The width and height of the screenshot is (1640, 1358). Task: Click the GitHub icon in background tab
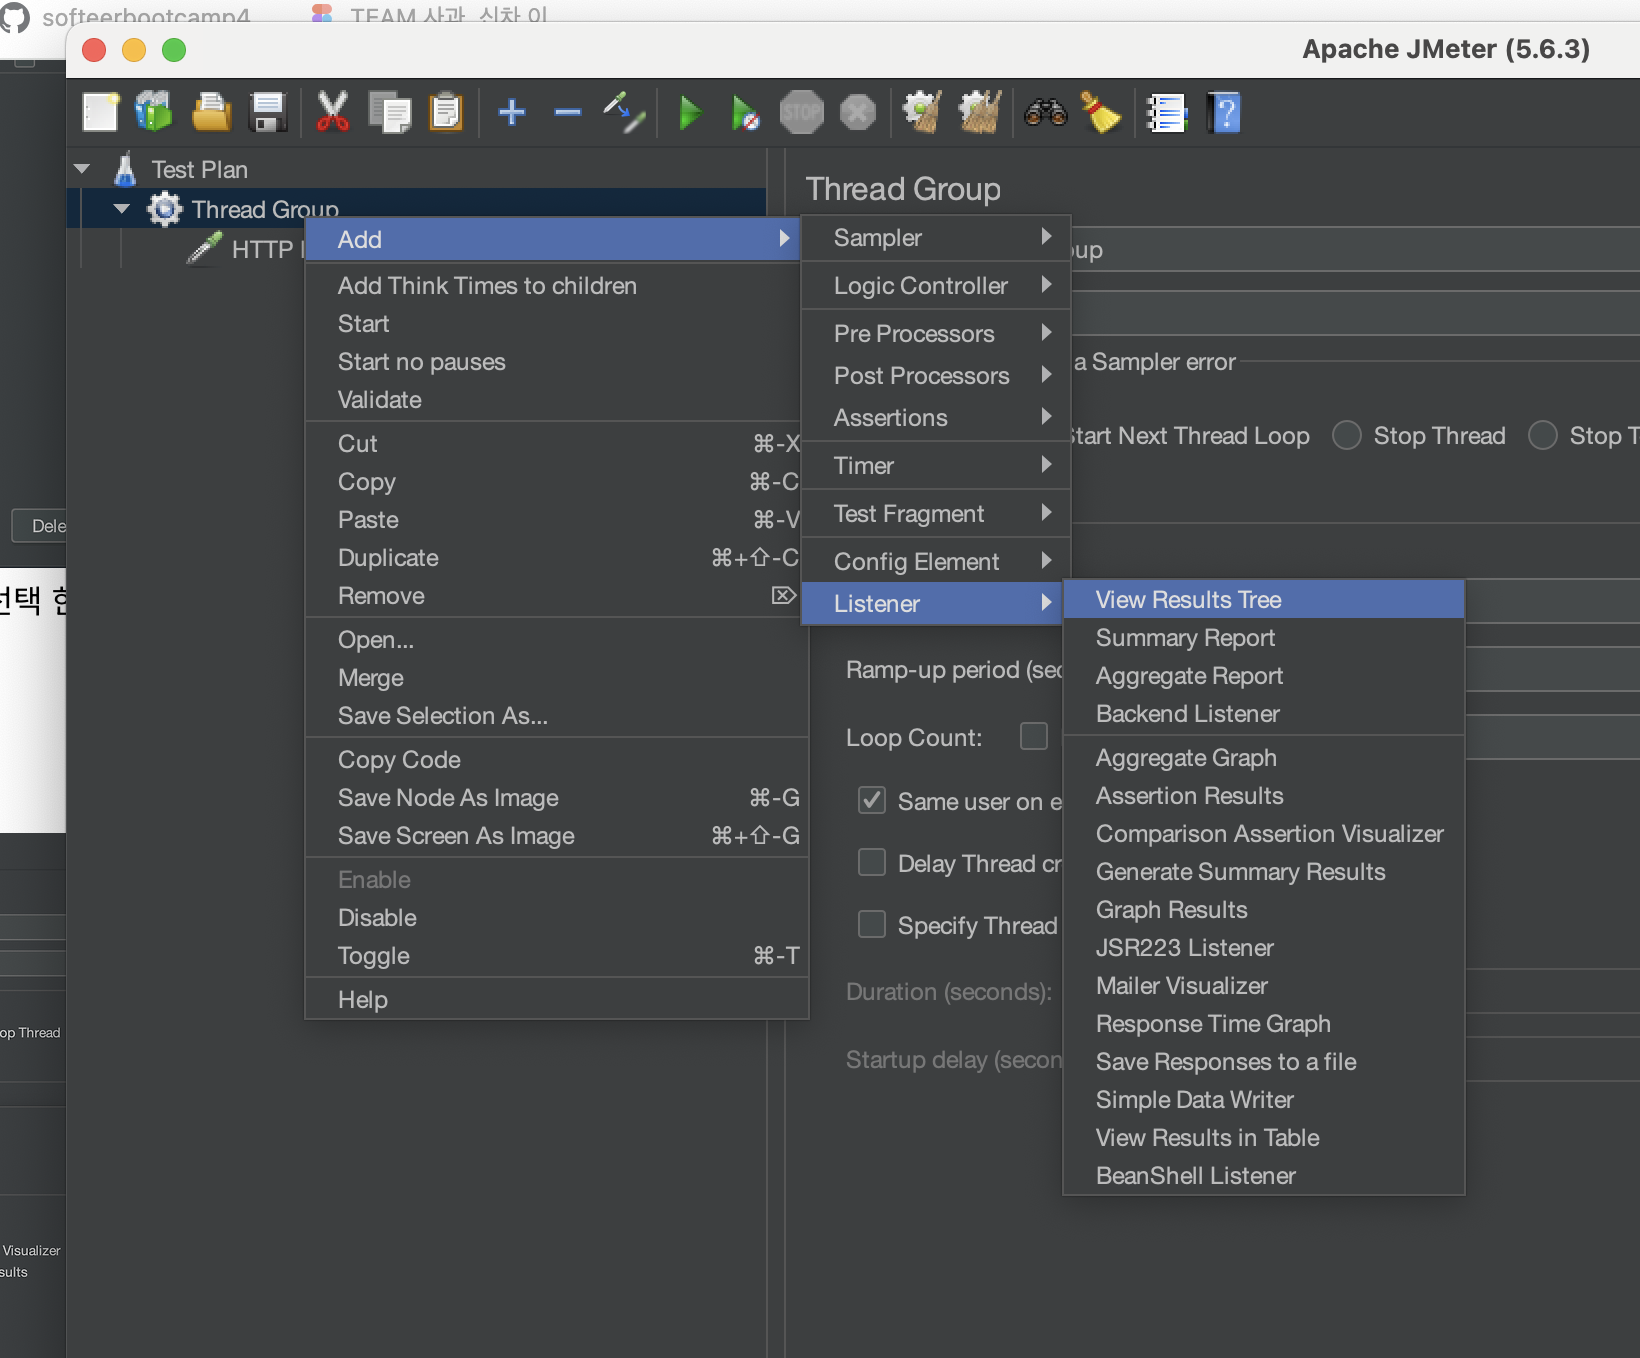point(14,16)
